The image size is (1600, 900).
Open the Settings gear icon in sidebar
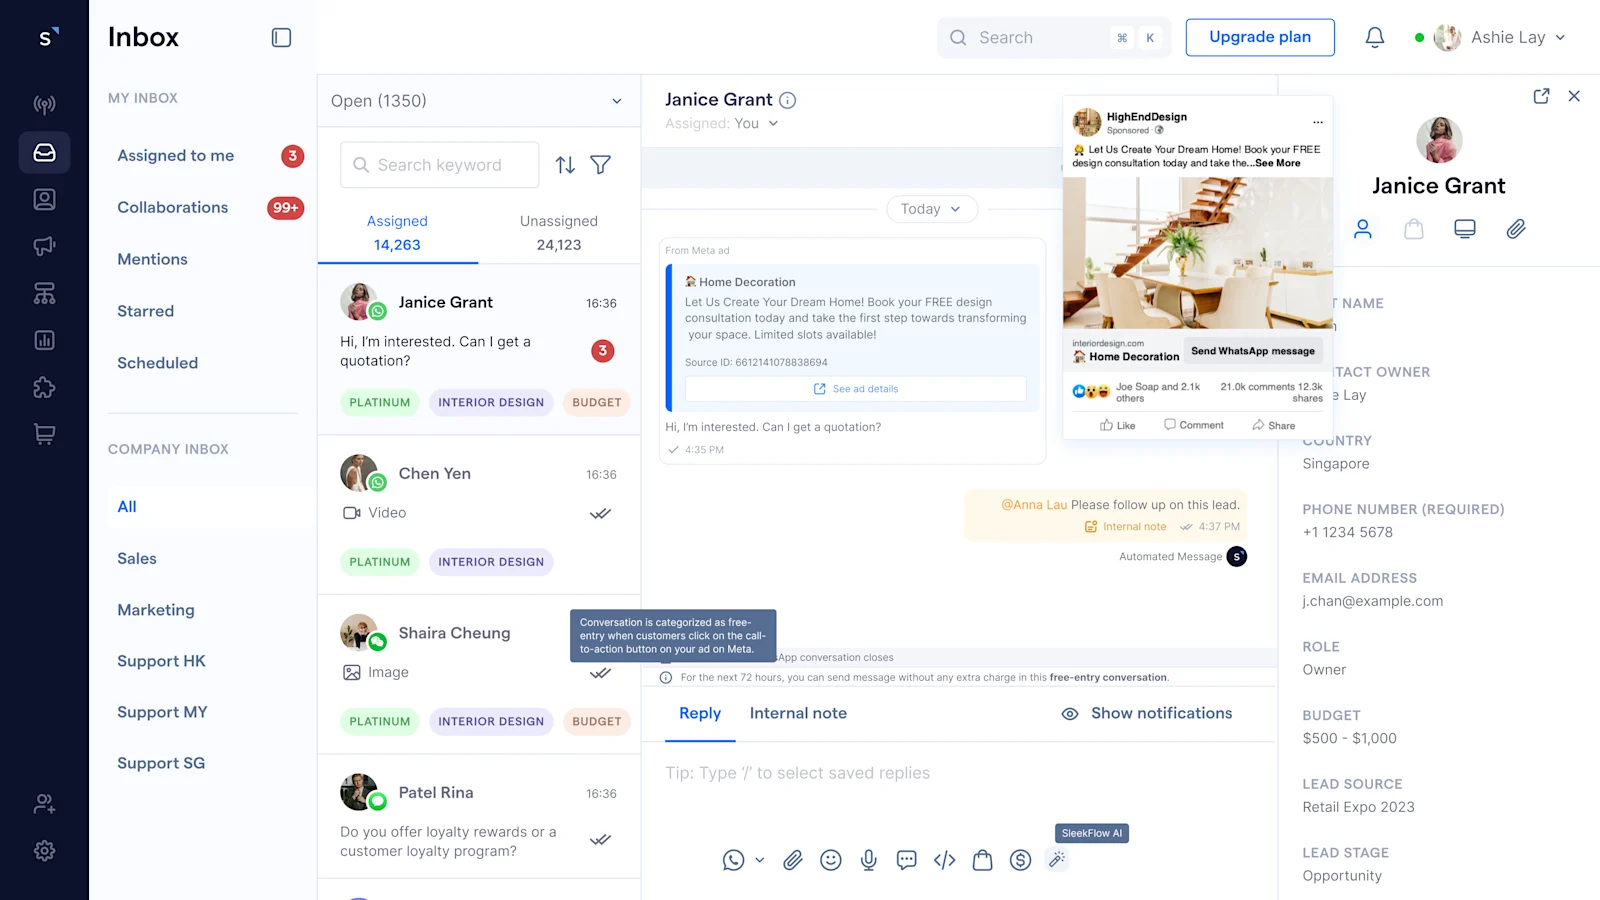click(x=44, y=850)
